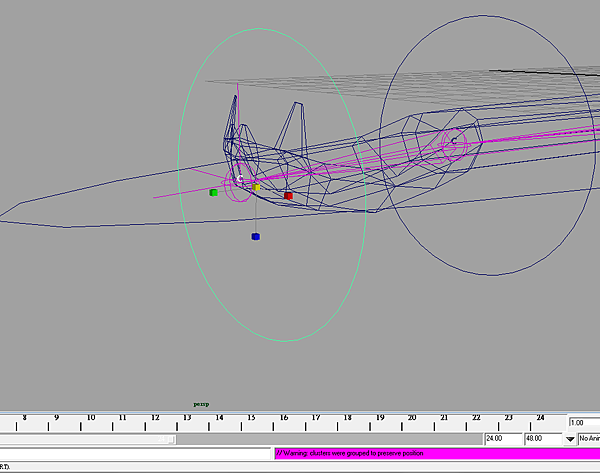This screenshot has width=600, height=473.
Task: Click the range slider end handle
Action: pyautogui.click(x=172, y=439)
